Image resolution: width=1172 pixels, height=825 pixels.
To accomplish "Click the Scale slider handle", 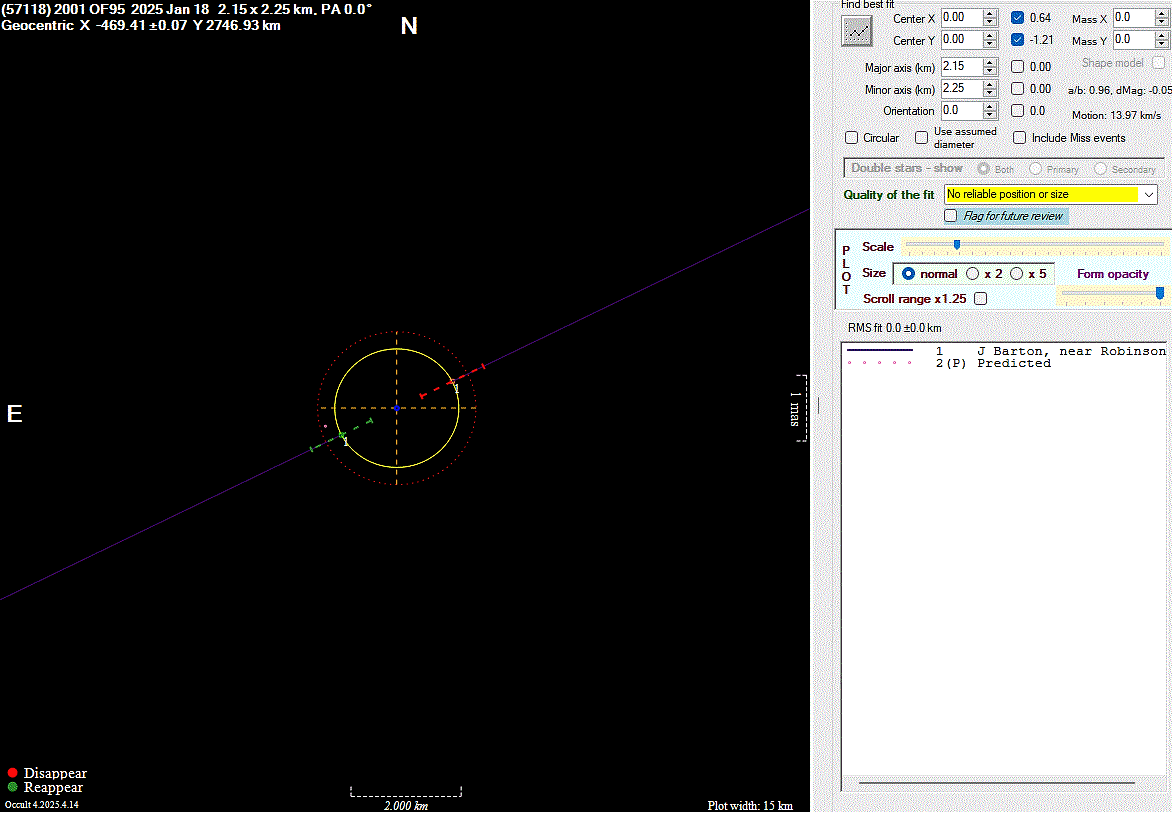I will pyautogui.click(x=957, y=245).
